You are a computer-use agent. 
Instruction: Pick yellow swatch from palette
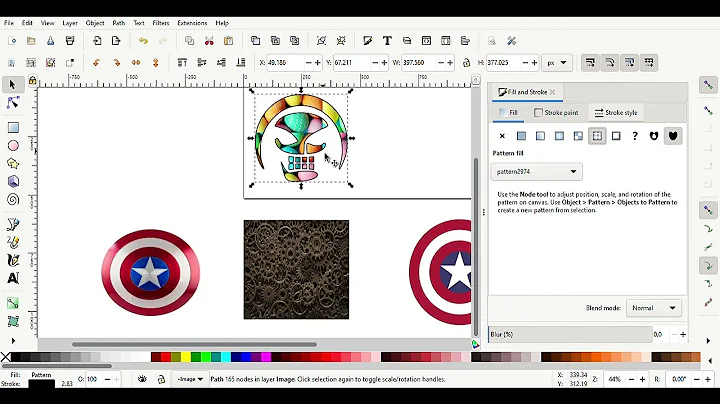point(186,357)
